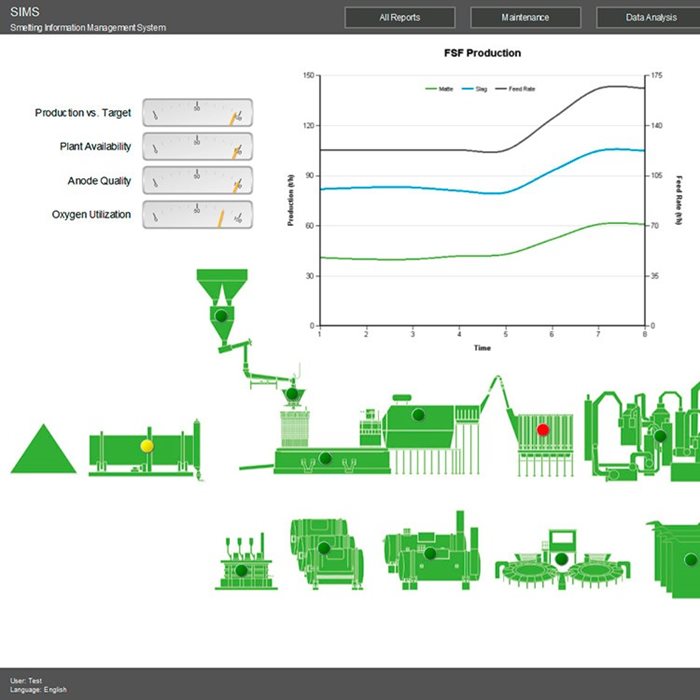Image resolution: width=700 pixels, height=700 pixels.
Task: Click the Production (t/h) axis label
Action: click(291, 200)
